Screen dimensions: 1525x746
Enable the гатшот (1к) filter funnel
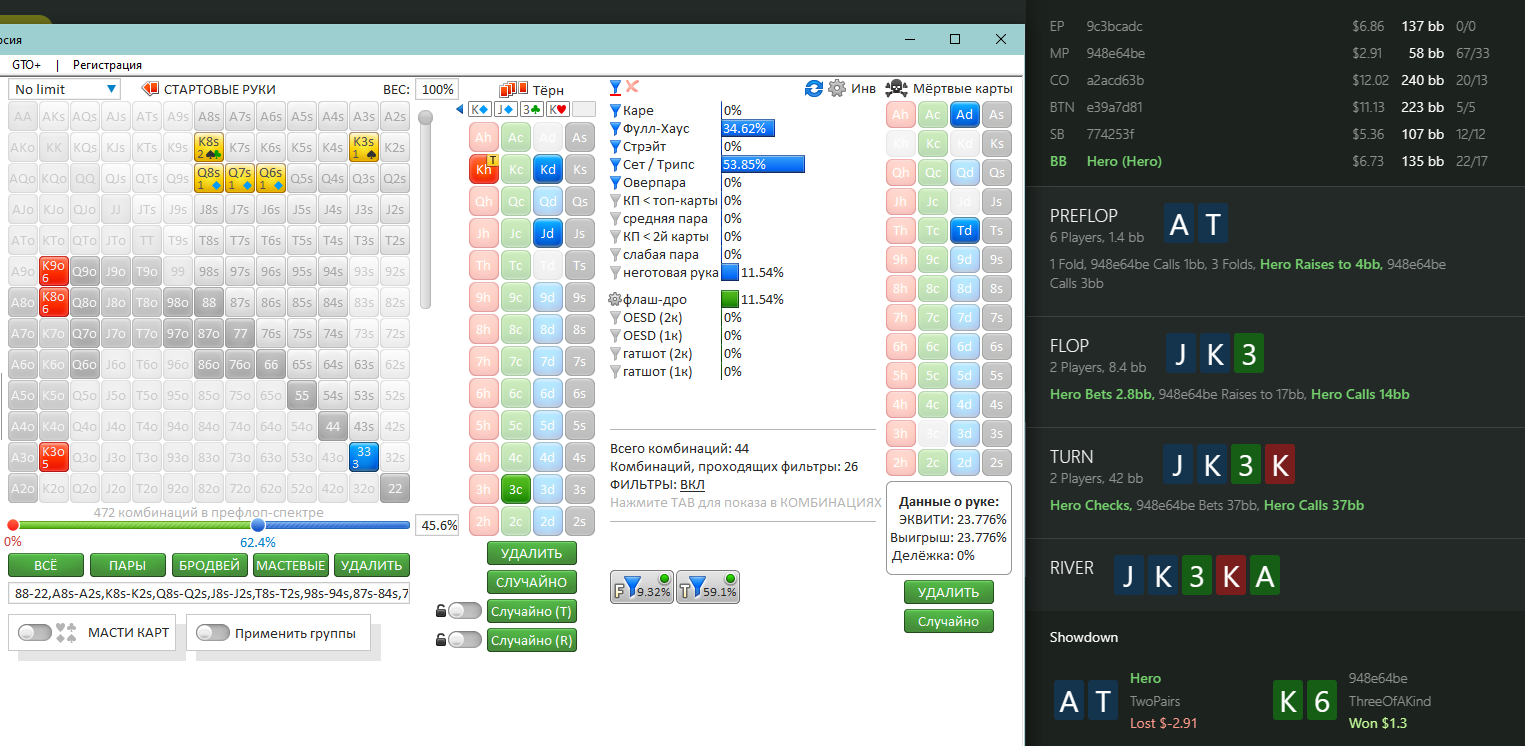pos(616,371)
